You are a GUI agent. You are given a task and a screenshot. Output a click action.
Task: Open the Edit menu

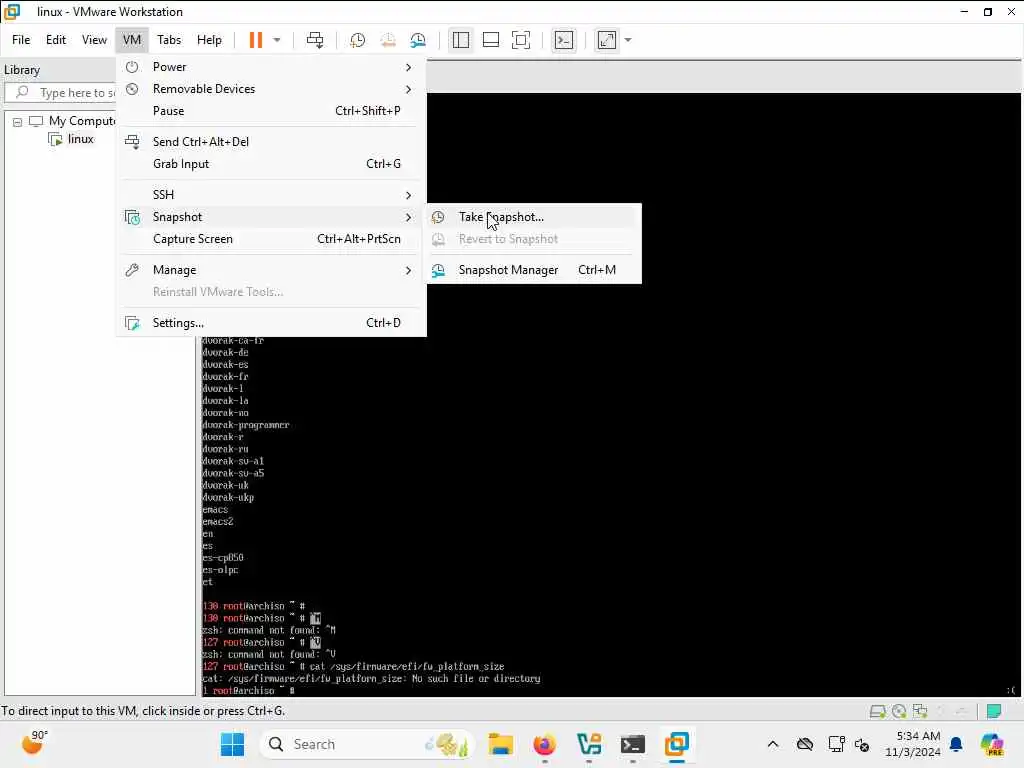(56, 40)
